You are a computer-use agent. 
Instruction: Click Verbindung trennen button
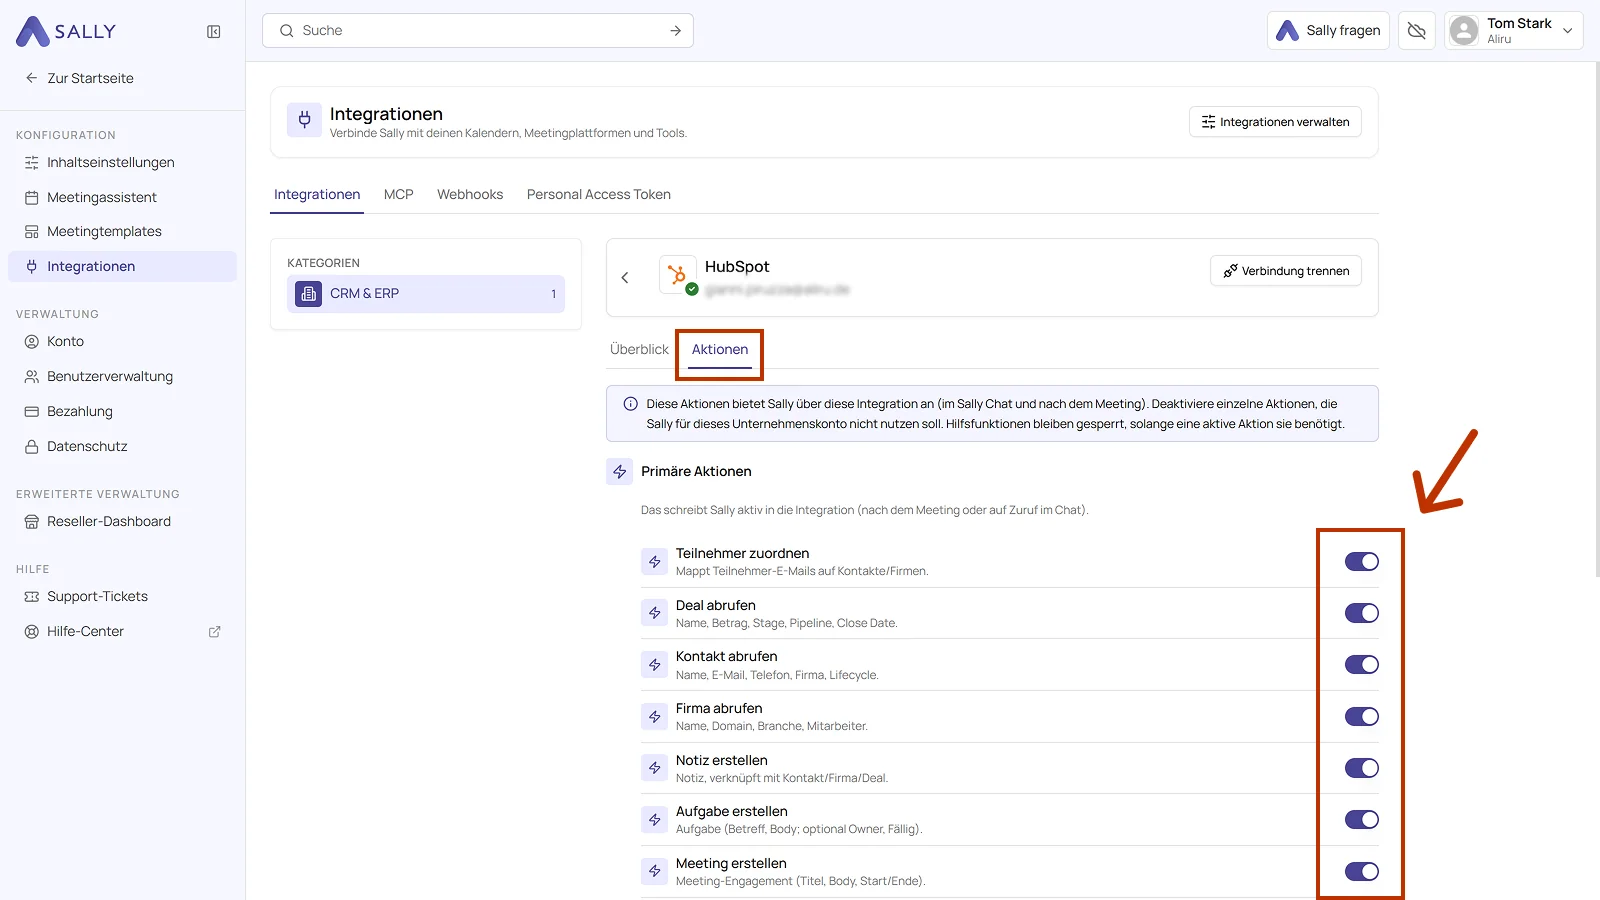click(x=1286, y=271)
